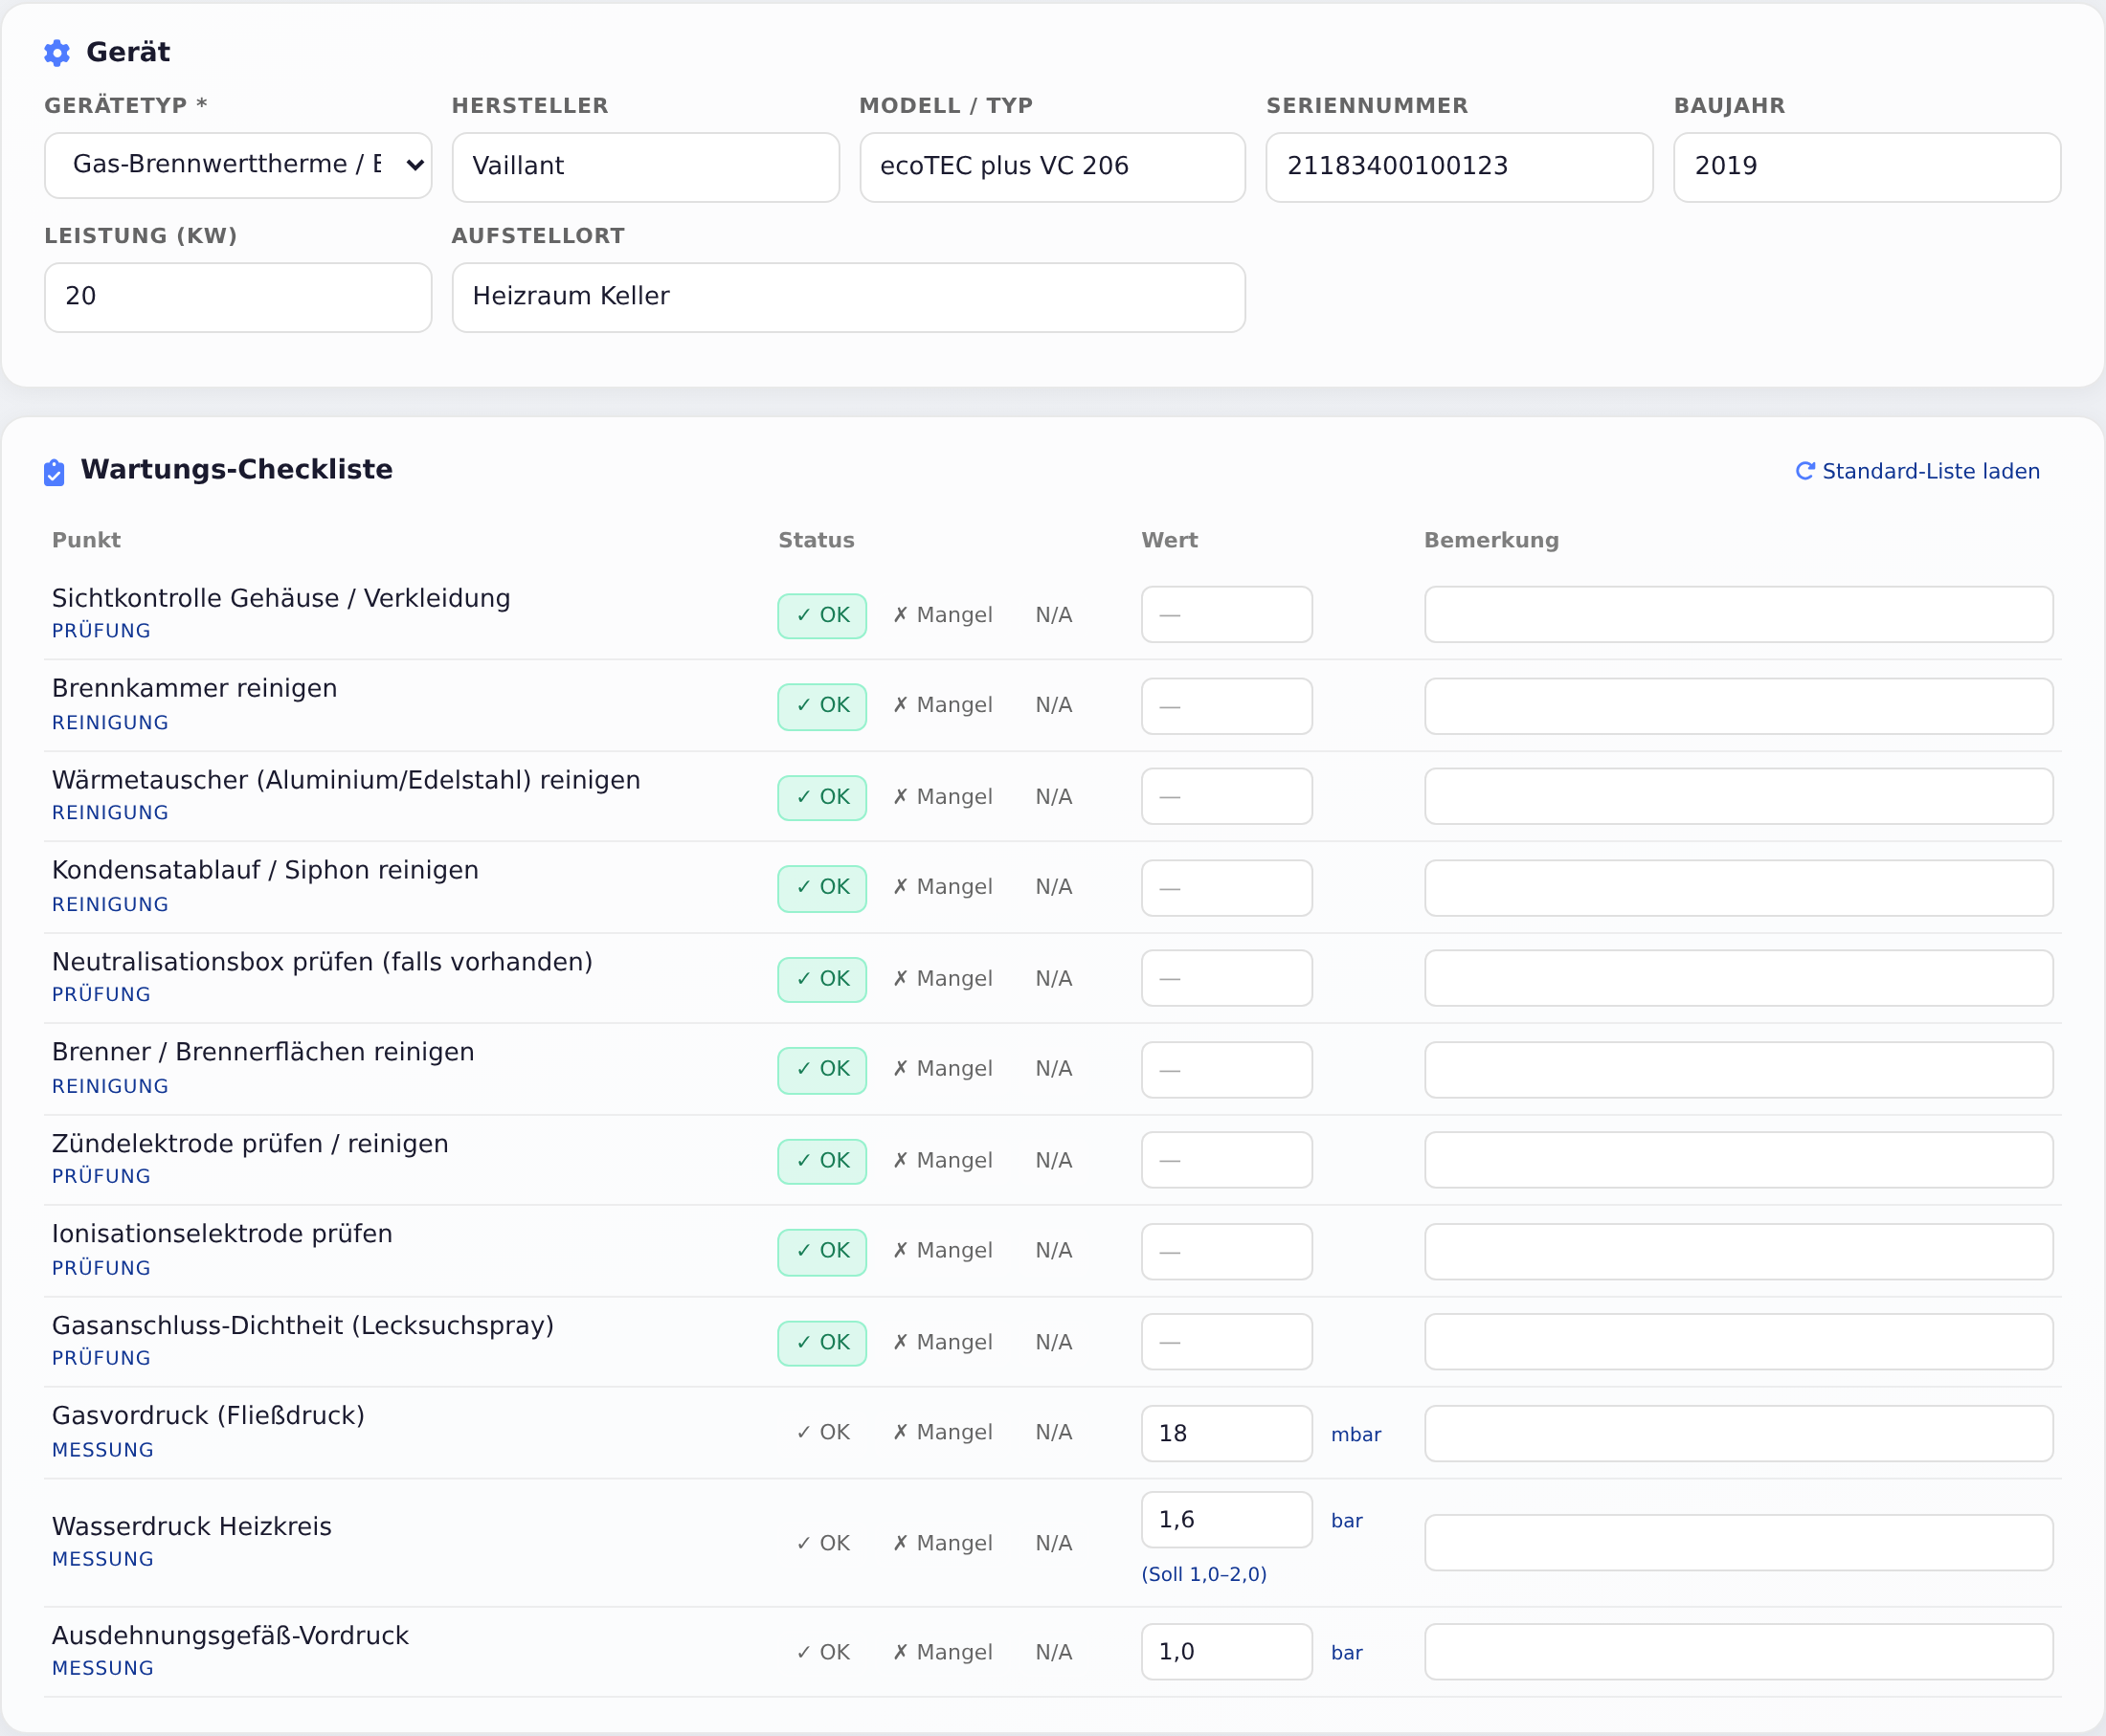
Task: Click the reload icon for Standard-Liste
Action: point(1805,471)
